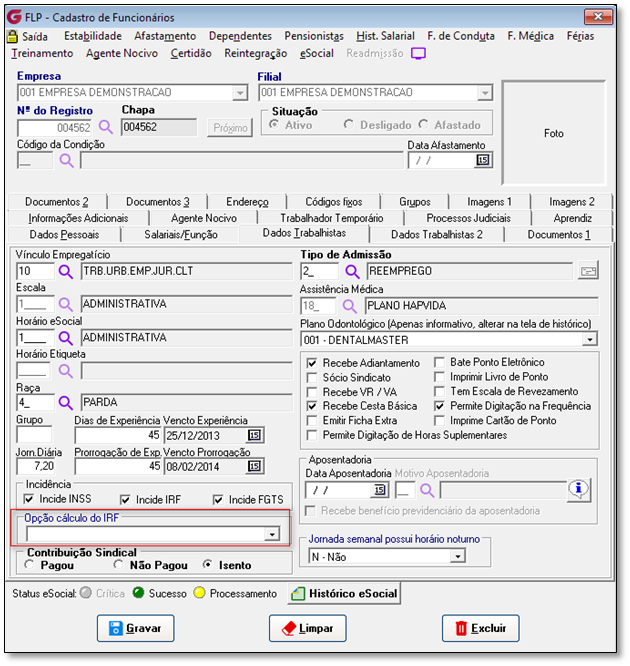Check Sócio Sindicato box

coord(312,378)
